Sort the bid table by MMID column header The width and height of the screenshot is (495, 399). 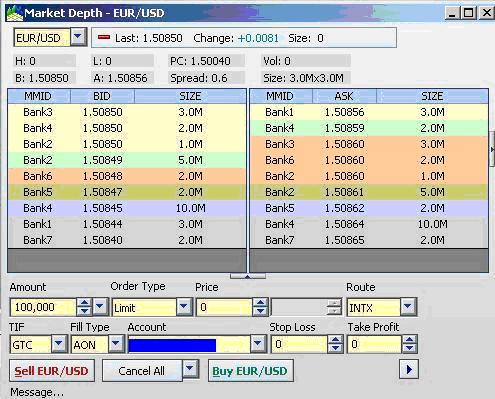coord(39,96)
